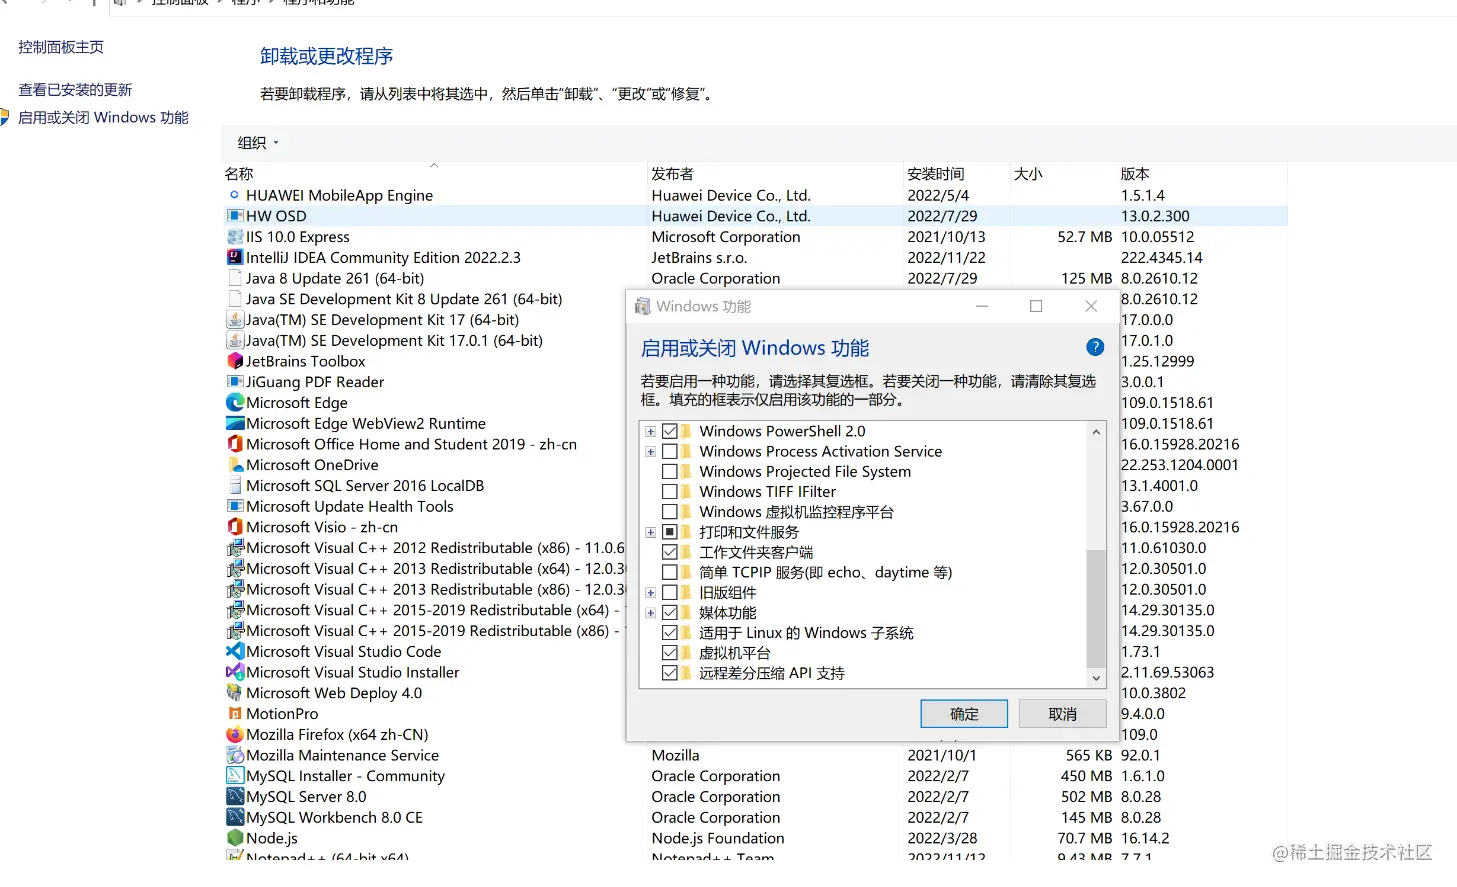Screen dimensions: 1457x887
Task: Click the MySQL Workbench 8.0 CE icon
Action: point(235,817)
